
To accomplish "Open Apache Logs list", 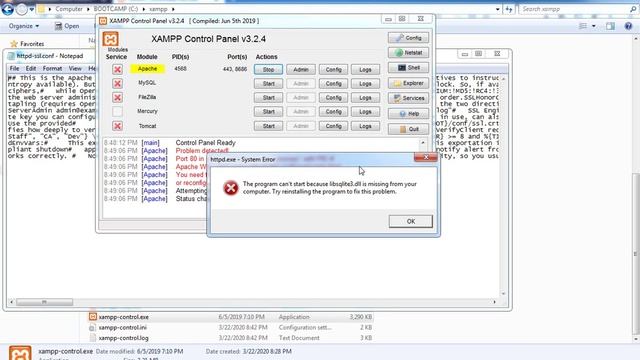I will 365,69.
